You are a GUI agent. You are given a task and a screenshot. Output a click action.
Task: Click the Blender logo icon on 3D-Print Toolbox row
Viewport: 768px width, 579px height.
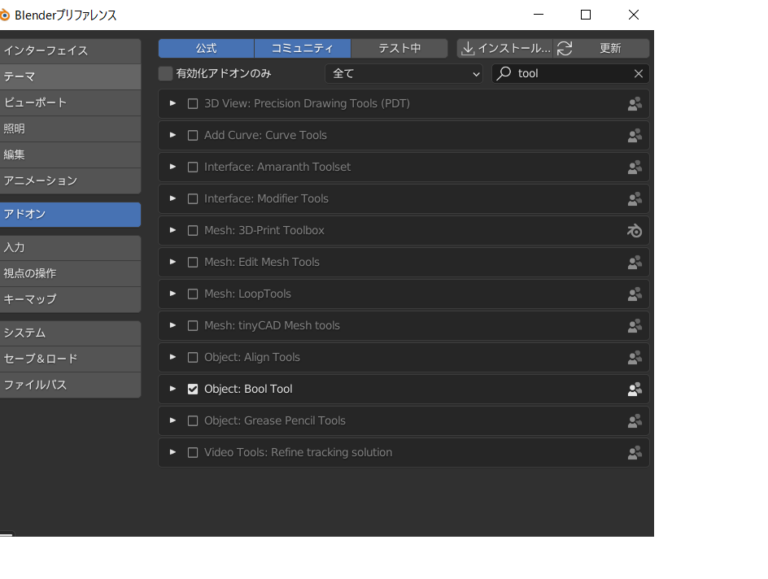tap(634, 231)
